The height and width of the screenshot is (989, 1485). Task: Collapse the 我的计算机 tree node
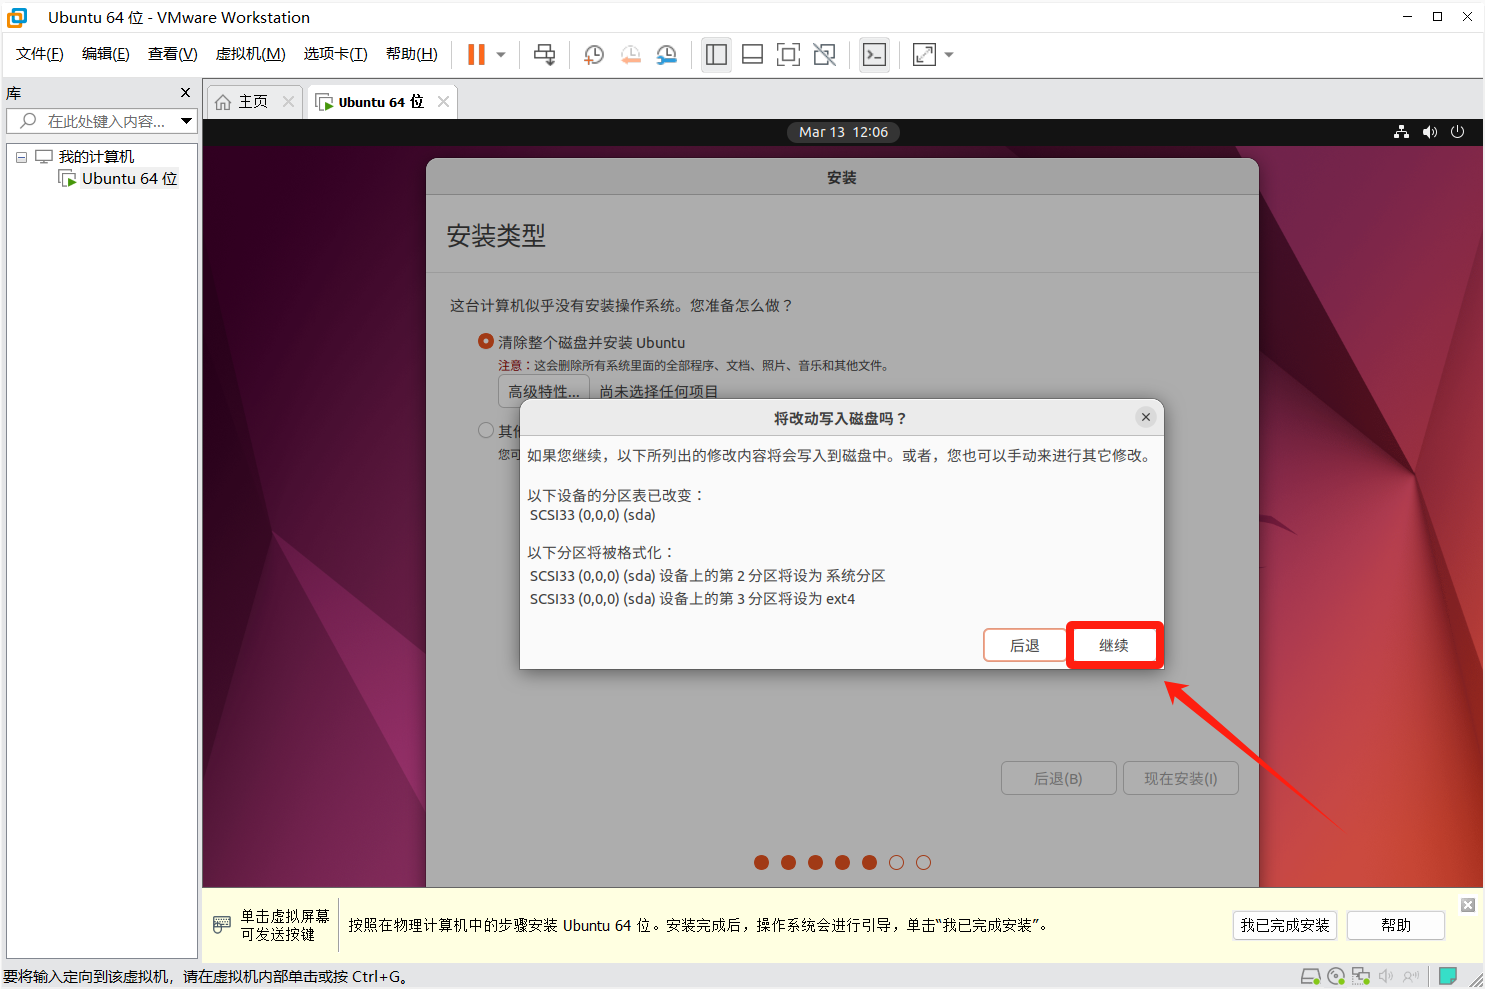click(x=21, y=157)
